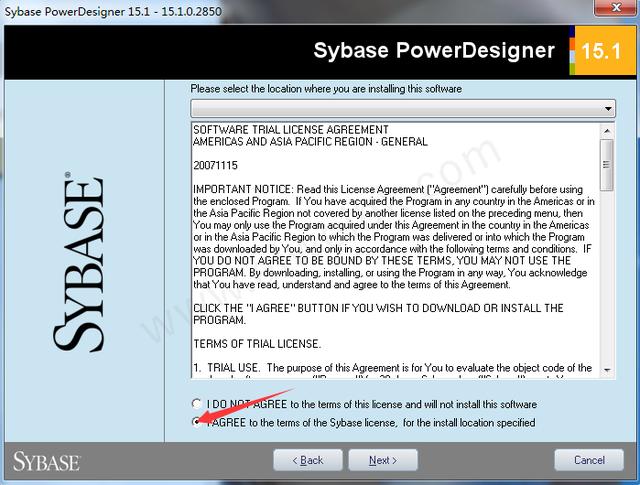The image size is (640, 485).
Task: Click the TERMS OF TRIAL LICENSE line
Action: [x=257, y=344]
